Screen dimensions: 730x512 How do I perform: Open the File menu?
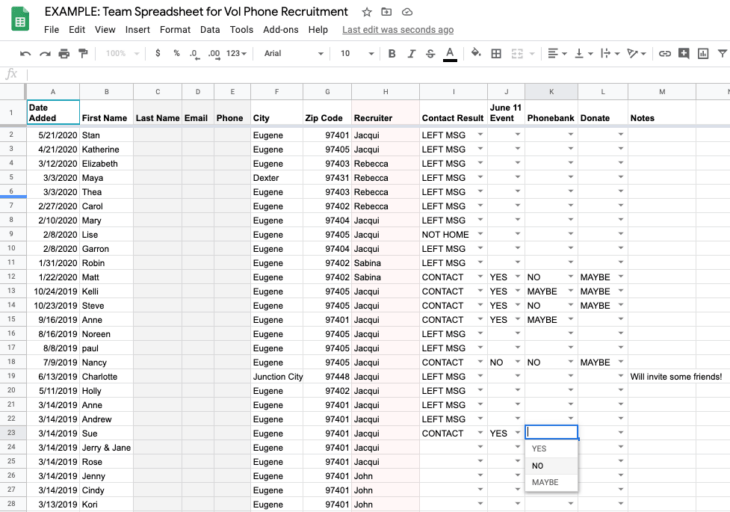pyautogui.click(x=51, y=30)
